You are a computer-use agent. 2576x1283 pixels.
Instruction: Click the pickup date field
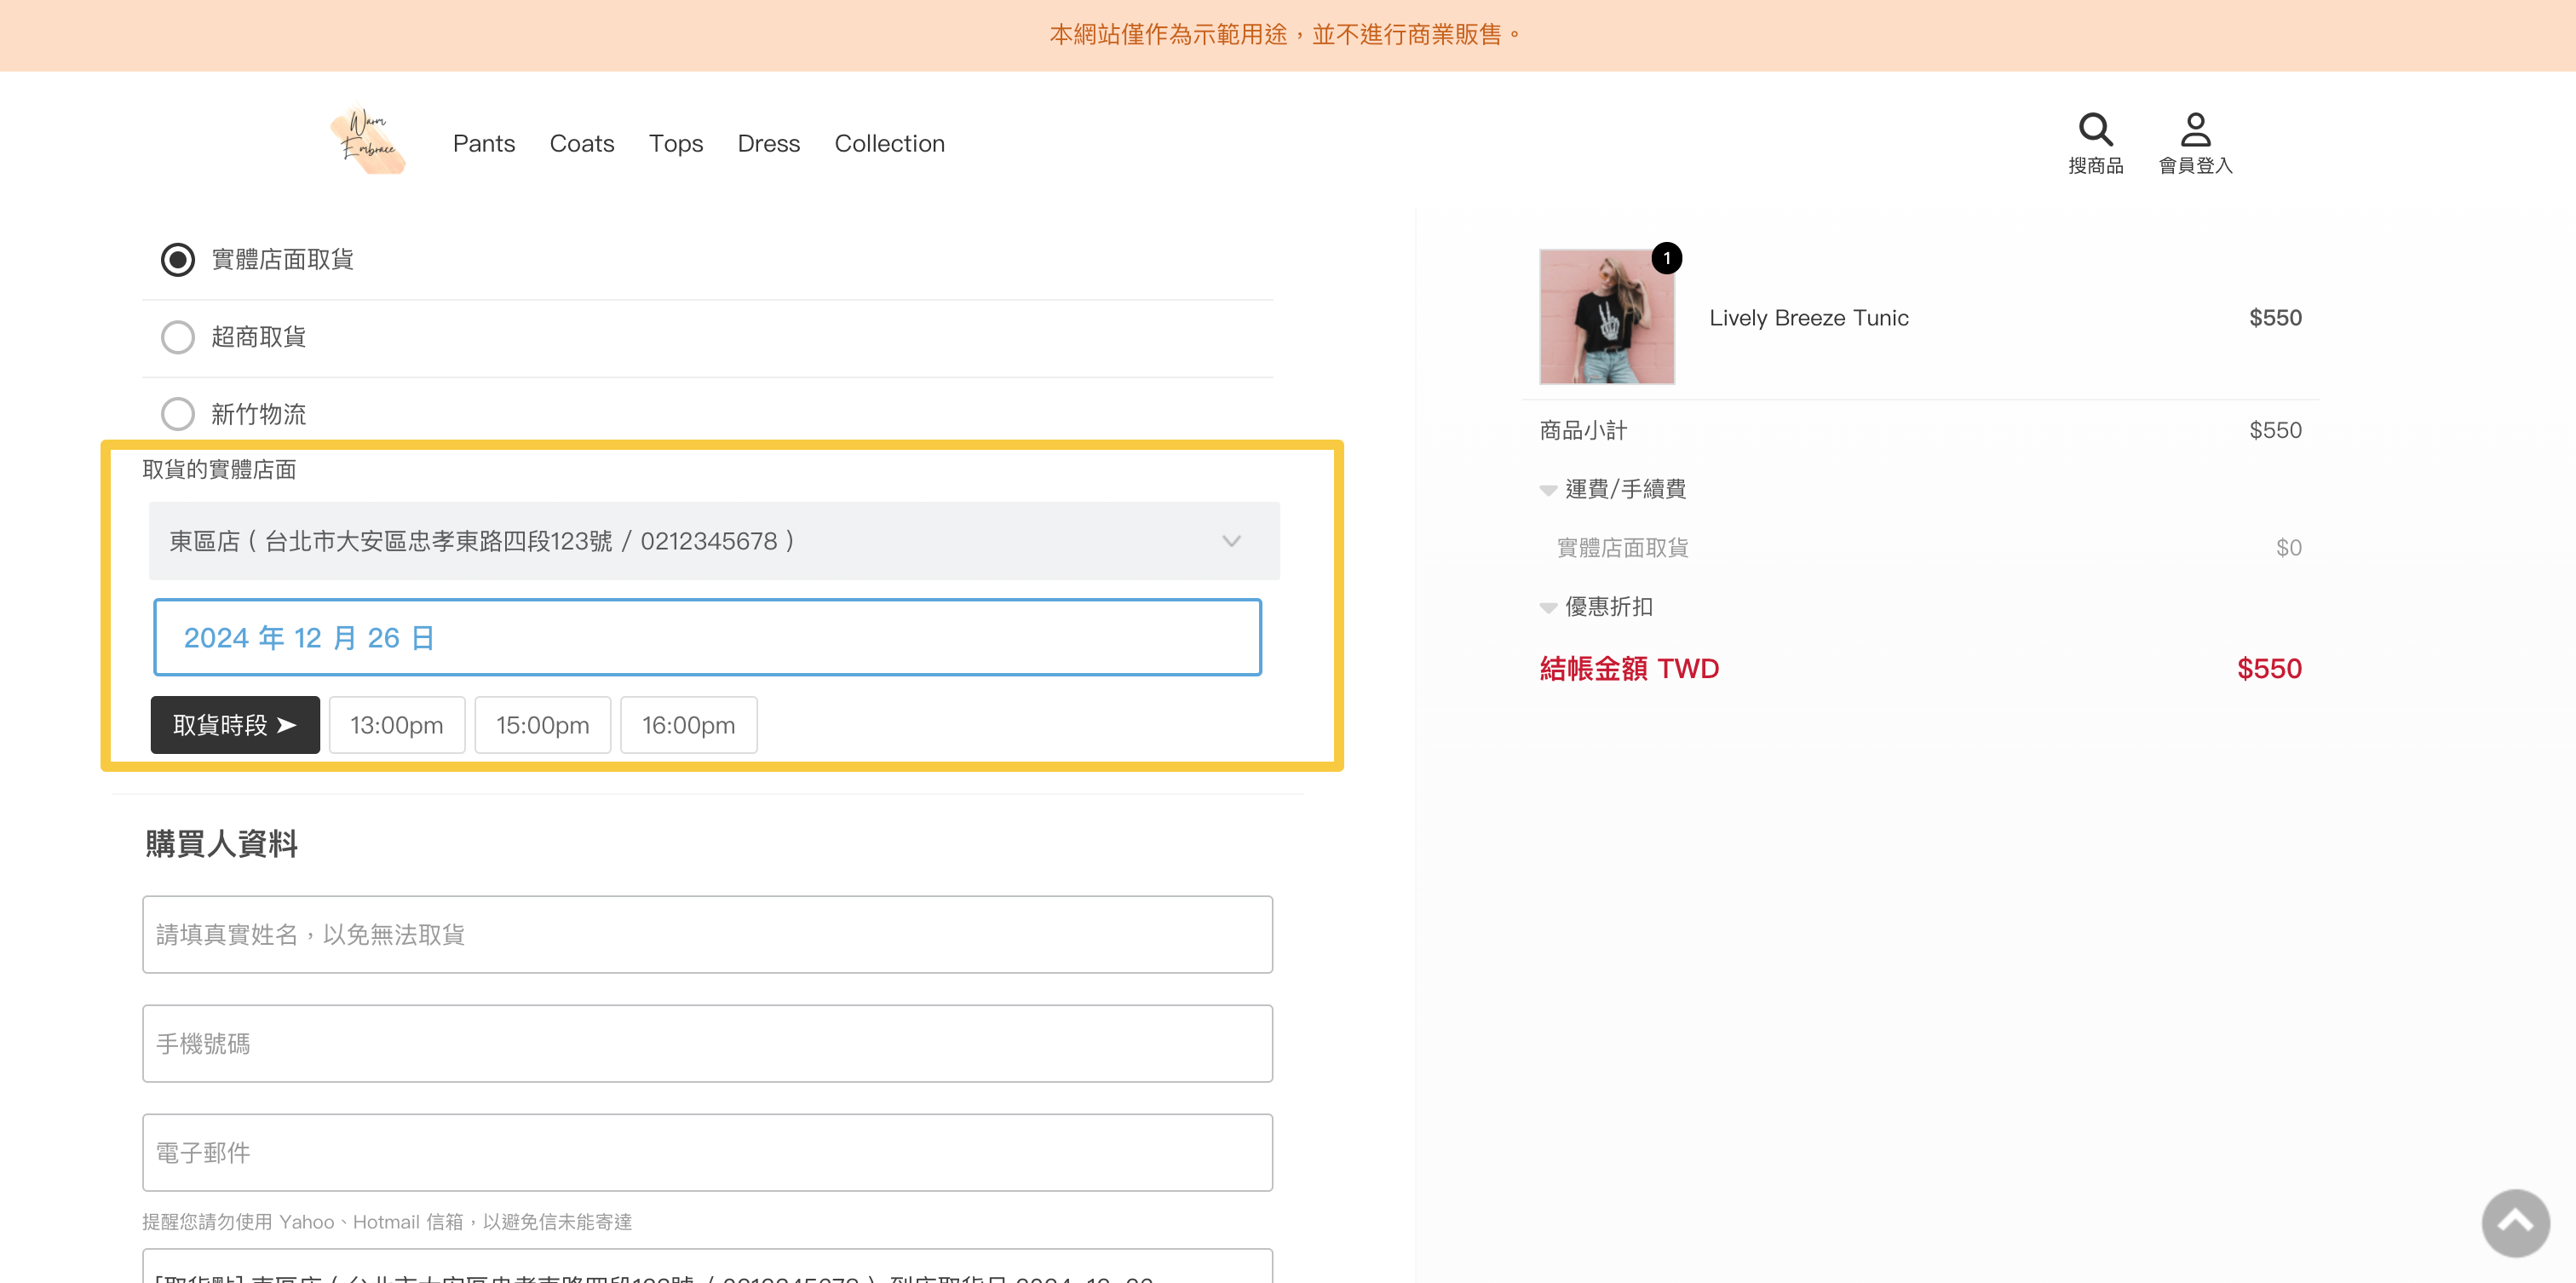[706, 638]
